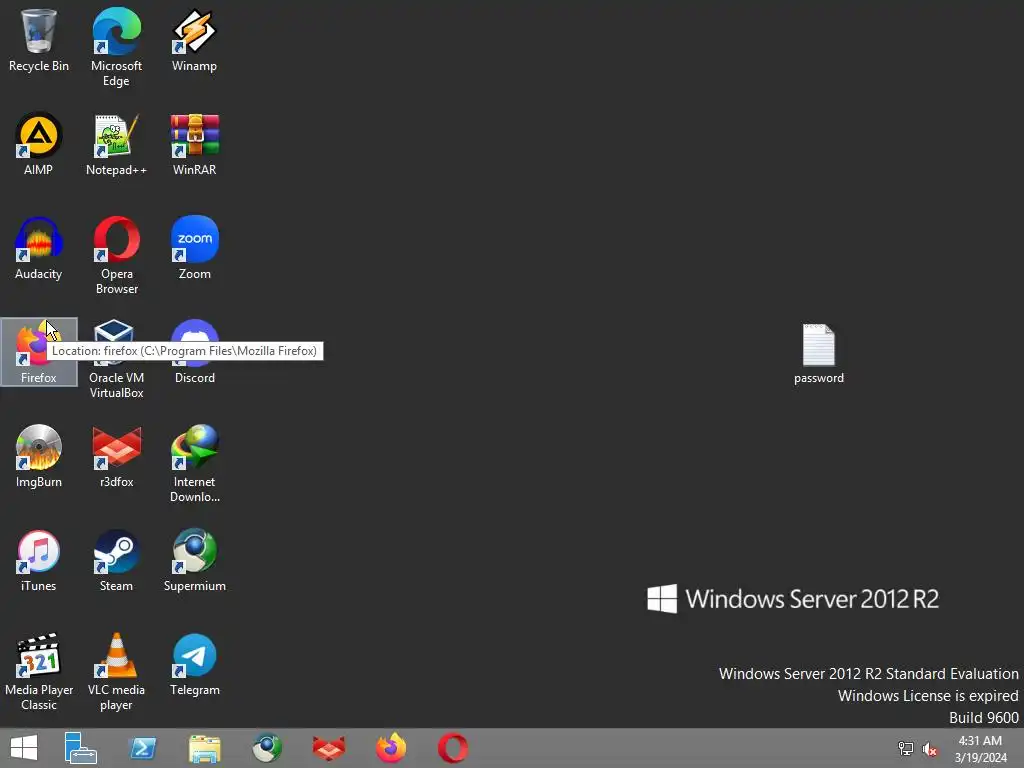Click the Opera Browser desktop icon
Image resolution: width=1024 pixels, height=768 pixels.
point(116,255)
